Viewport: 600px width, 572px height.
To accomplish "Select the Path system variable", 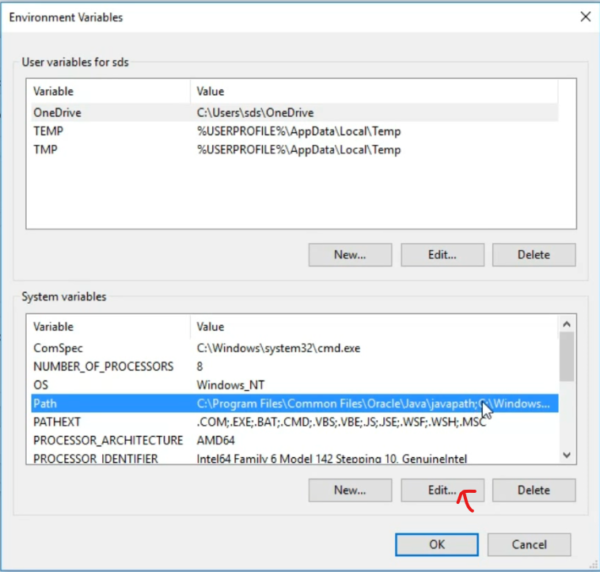I will coord(295,403).
